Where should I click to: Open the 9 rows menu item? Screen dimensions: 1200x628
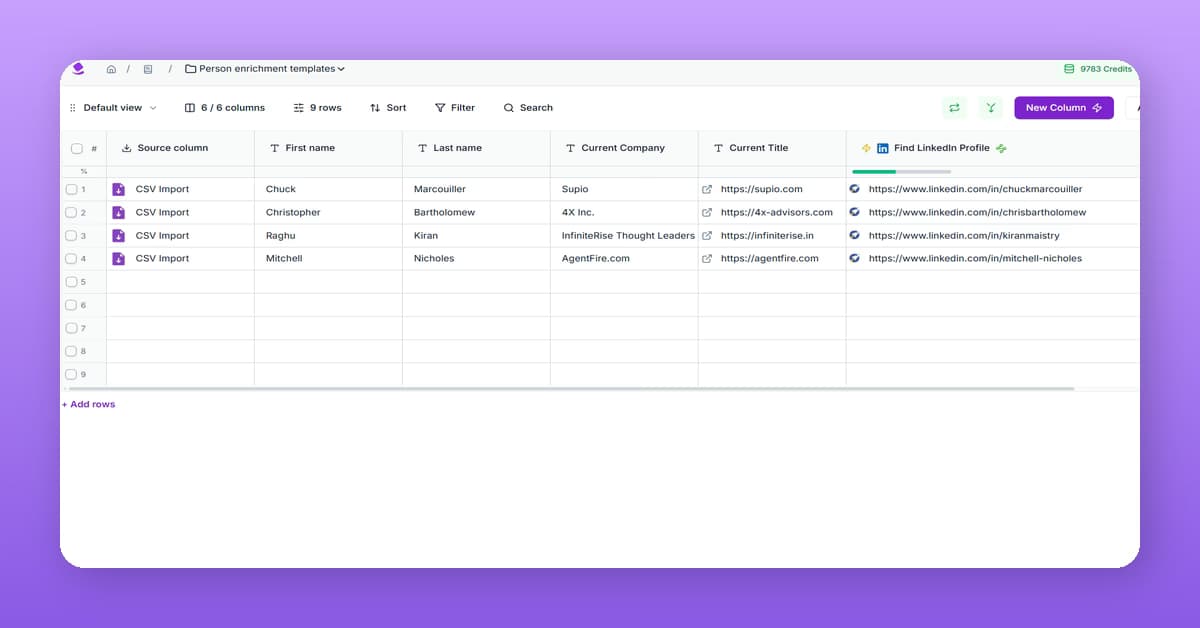click(317, 107)
